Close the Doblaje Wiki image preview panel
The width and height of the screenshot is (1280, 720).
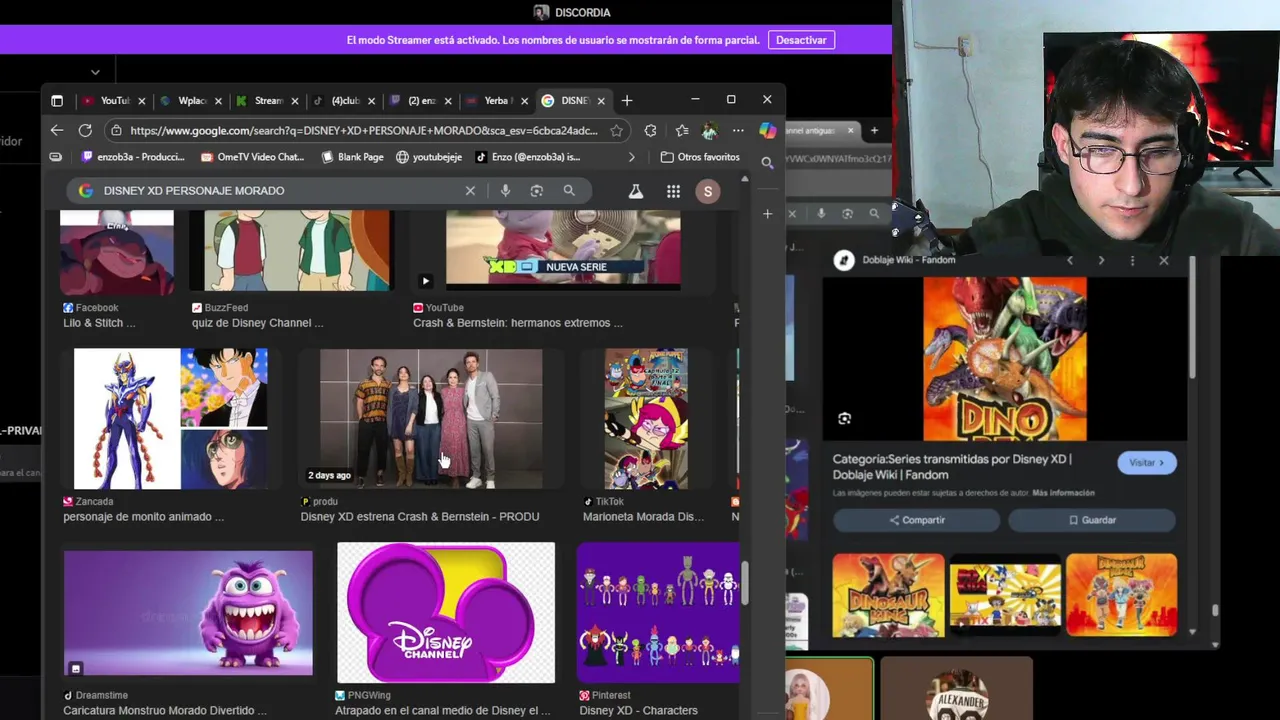[1164, 260]
